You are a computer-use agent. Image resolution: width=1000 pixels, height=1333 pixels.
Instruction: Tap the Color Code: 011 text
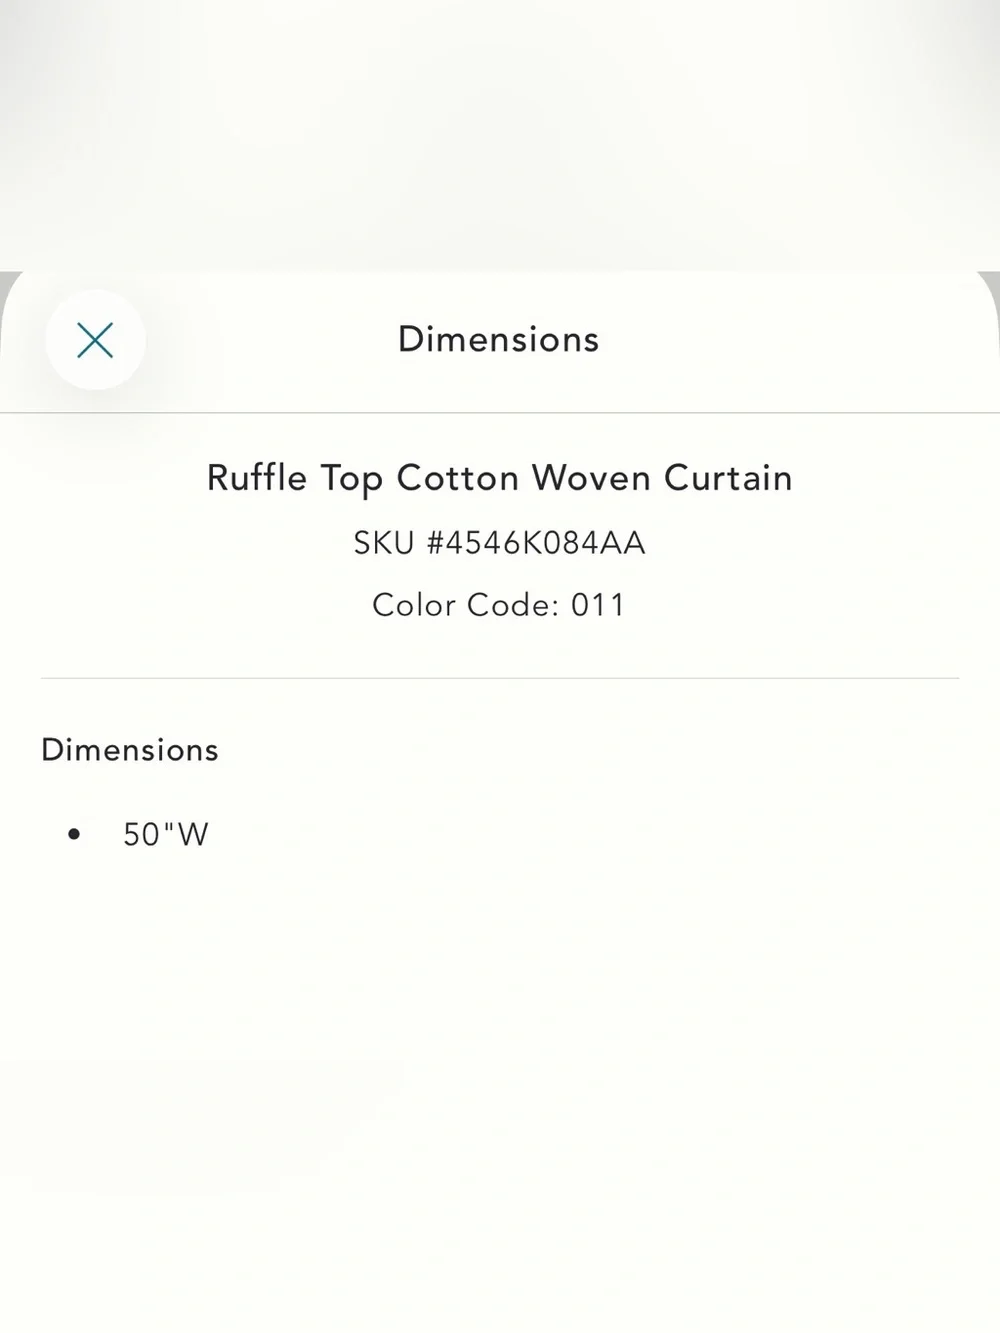pyautogui.click(x=499, y=605)
